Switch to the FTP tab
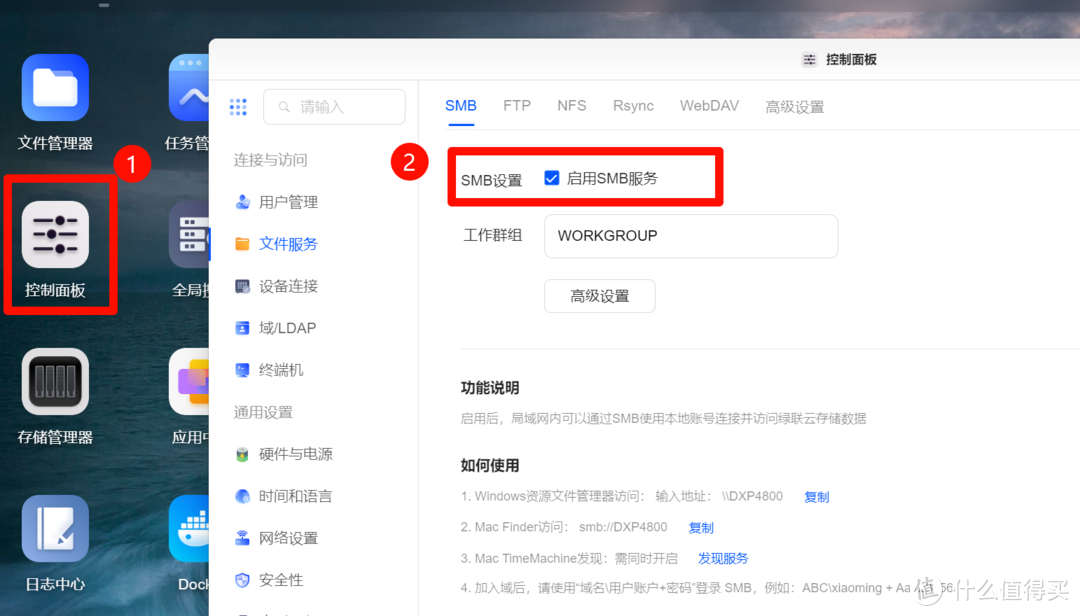 [x=517, y=105]
